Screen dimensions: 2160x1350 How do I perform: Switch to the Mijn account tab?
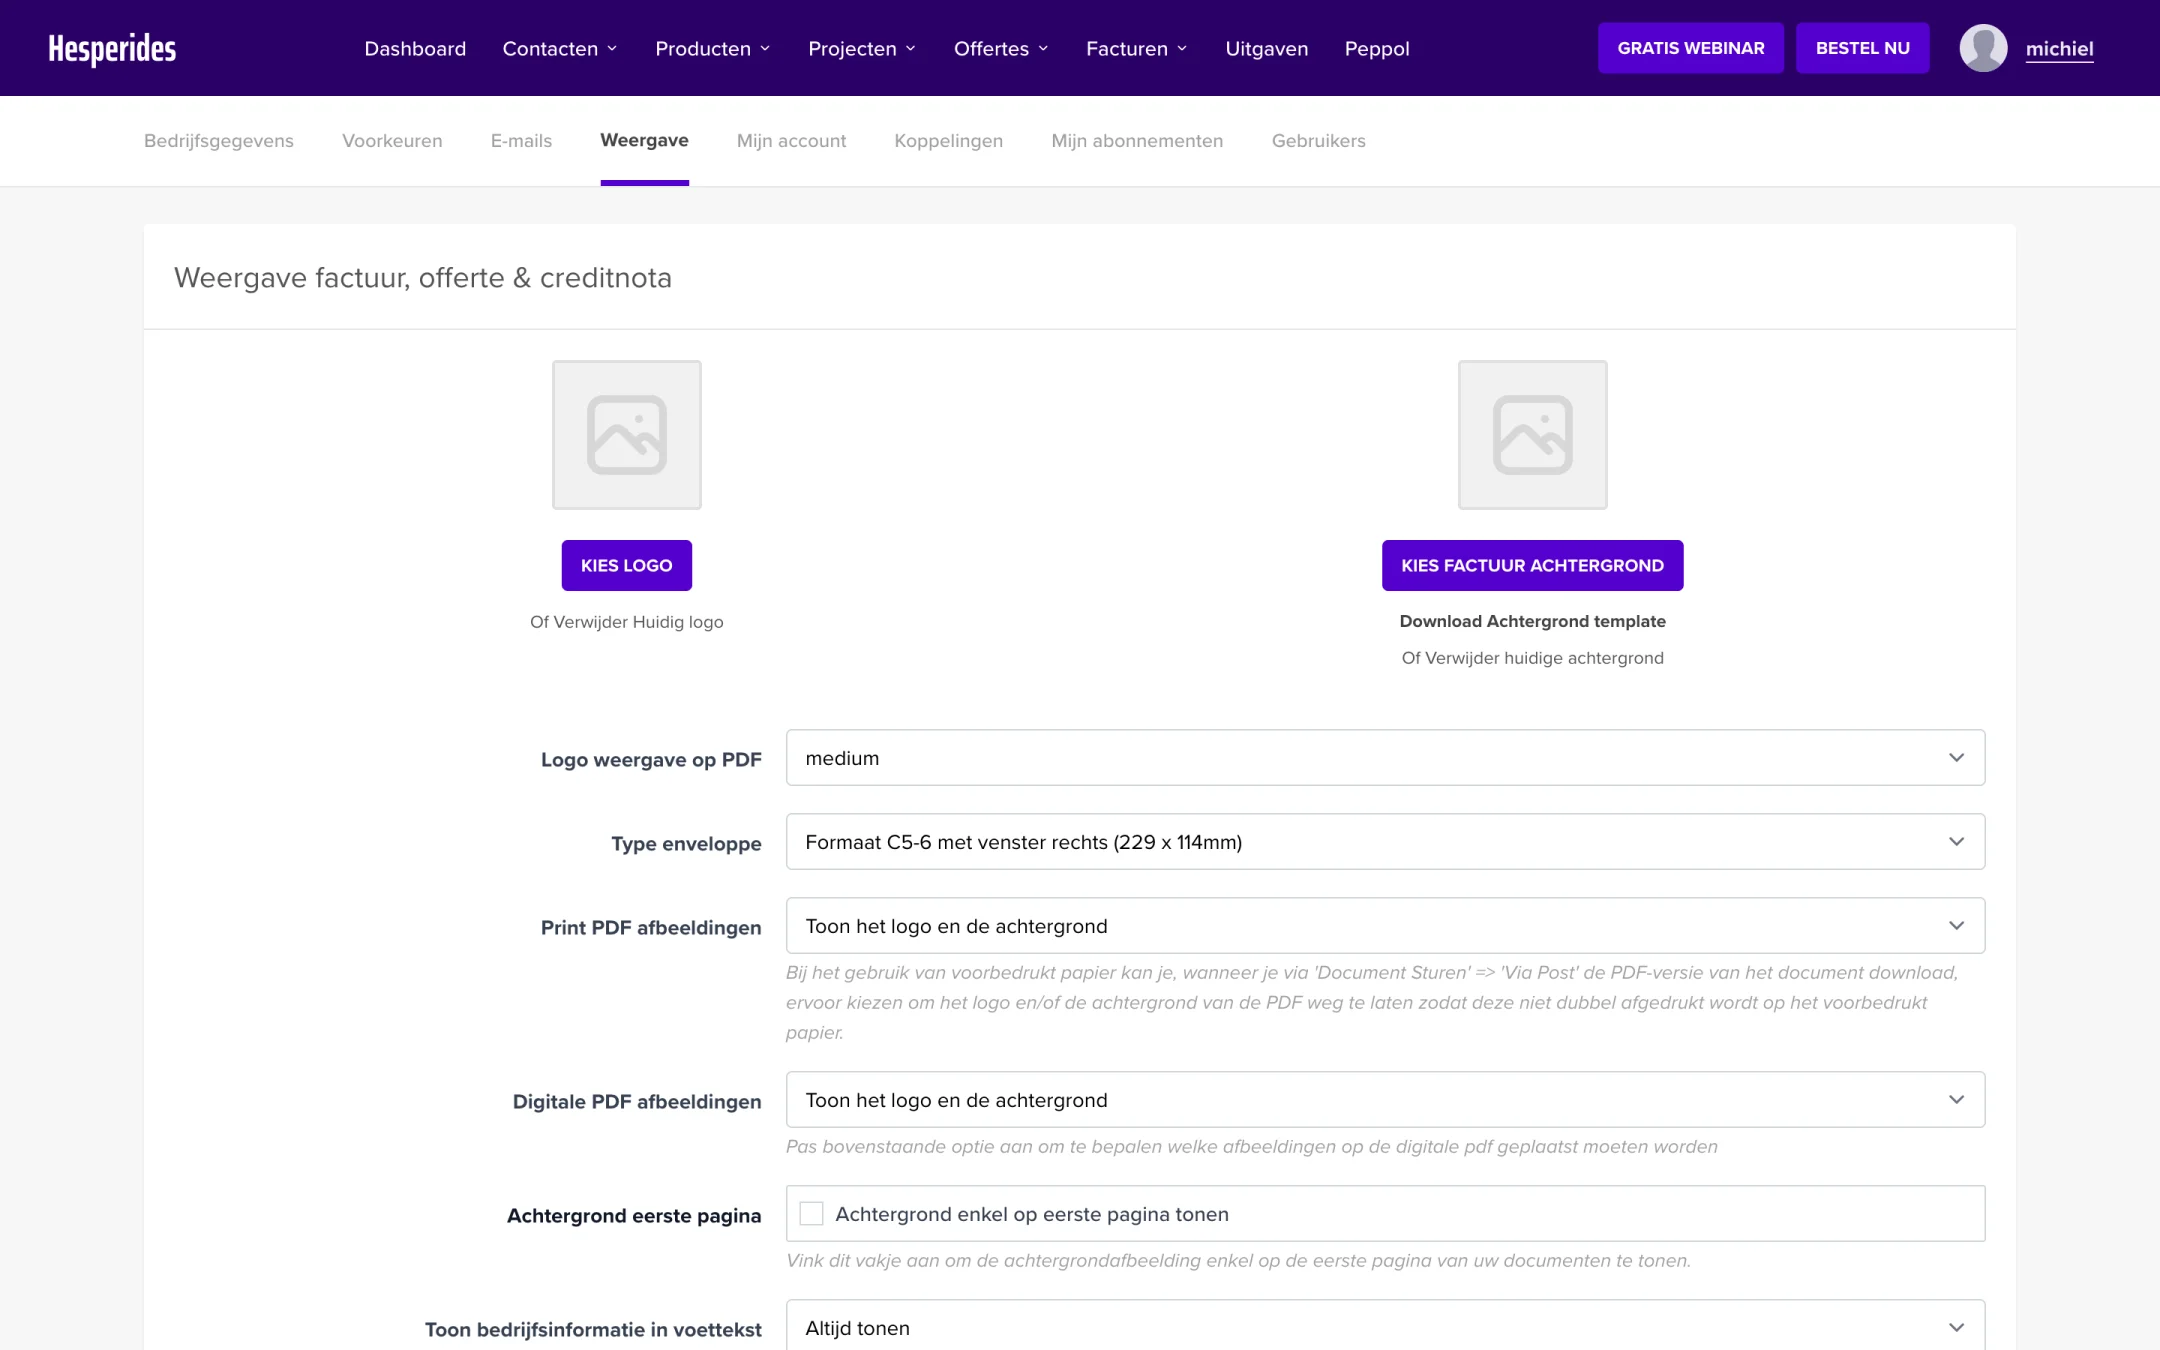click(x=791, y=141)
